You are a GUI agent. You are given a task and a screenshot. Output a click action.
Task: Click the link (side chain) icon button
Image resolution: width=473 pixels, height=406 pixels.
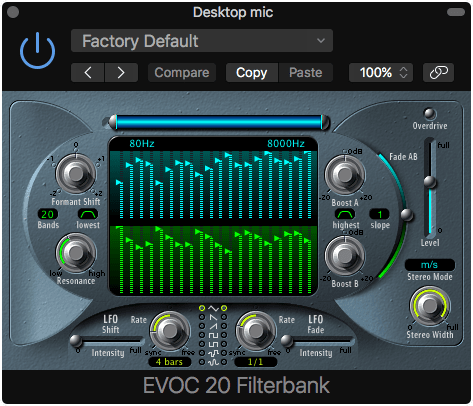(x=438, y=72)
